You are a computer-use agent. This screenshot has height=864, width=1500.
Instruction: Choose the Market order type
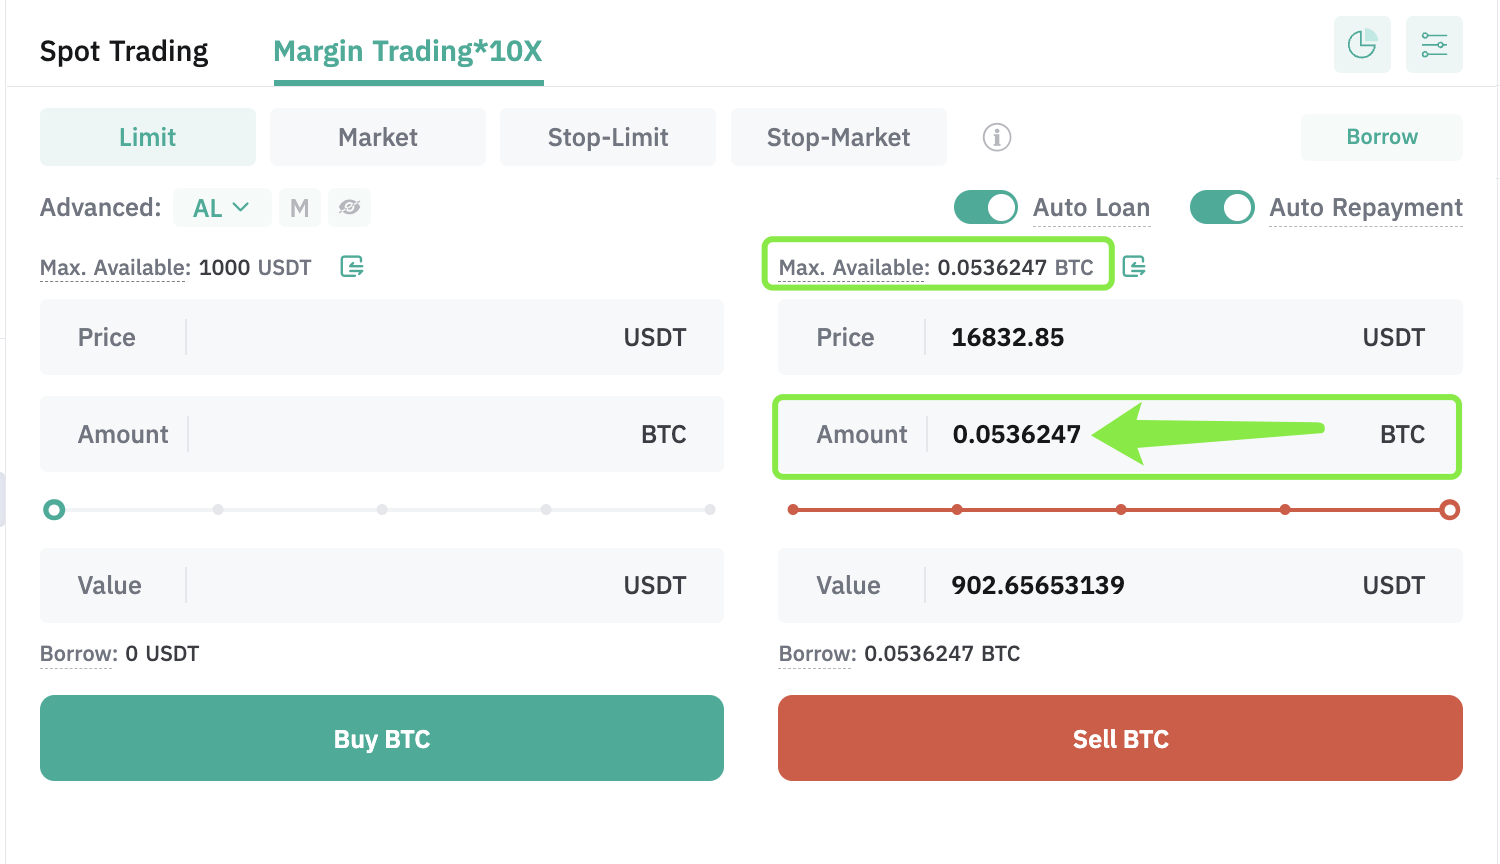[x=378, y=137]
